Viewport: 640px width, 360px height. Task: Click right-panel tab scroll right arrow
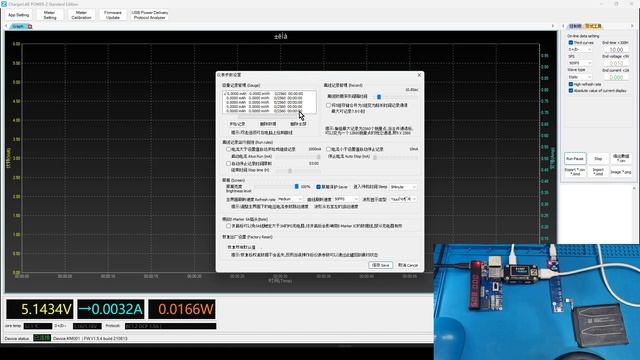632,26
